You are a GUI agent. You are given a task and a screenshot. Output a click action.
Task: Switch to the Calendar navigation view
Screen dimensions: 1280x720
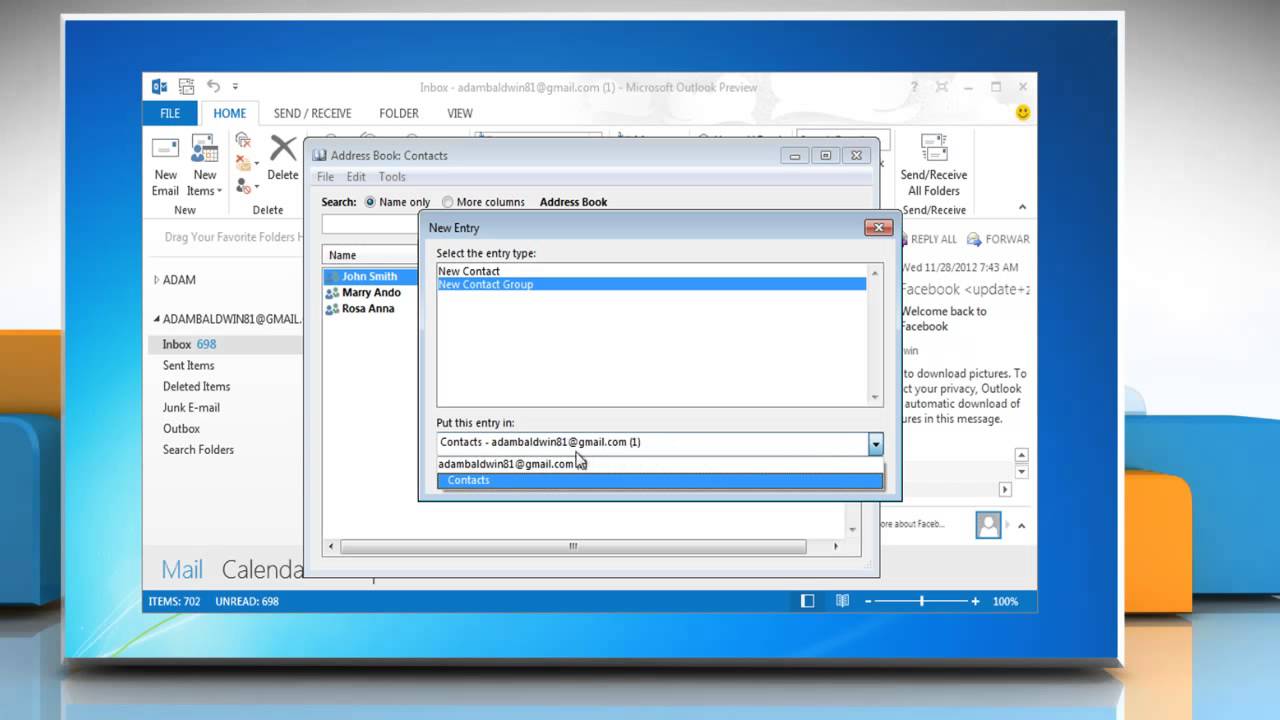click(262, 569)
